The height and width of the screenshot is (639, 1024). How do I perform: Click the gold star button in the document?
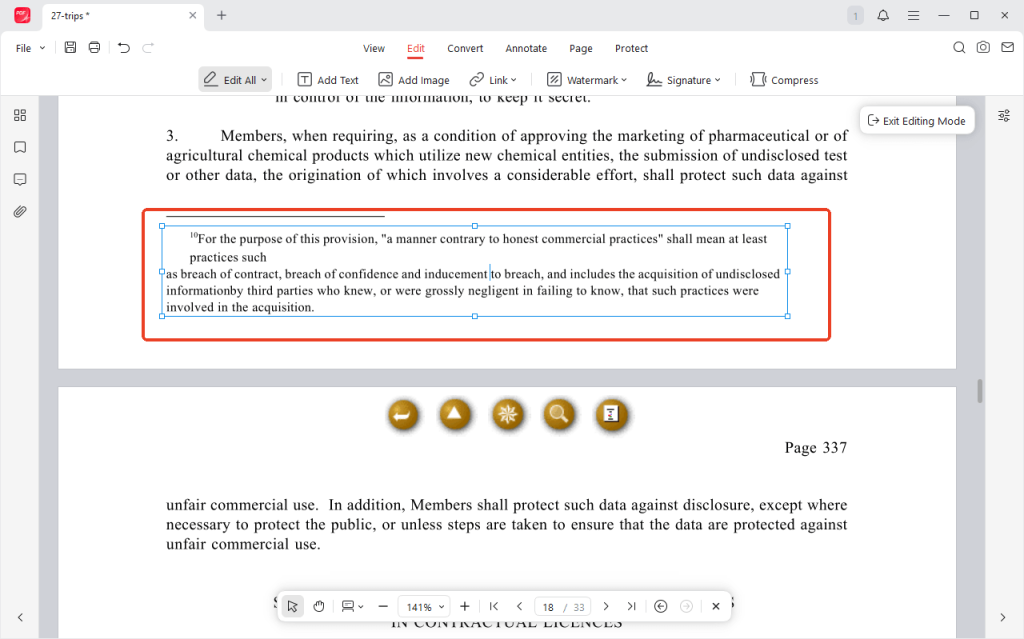(507, 414)
